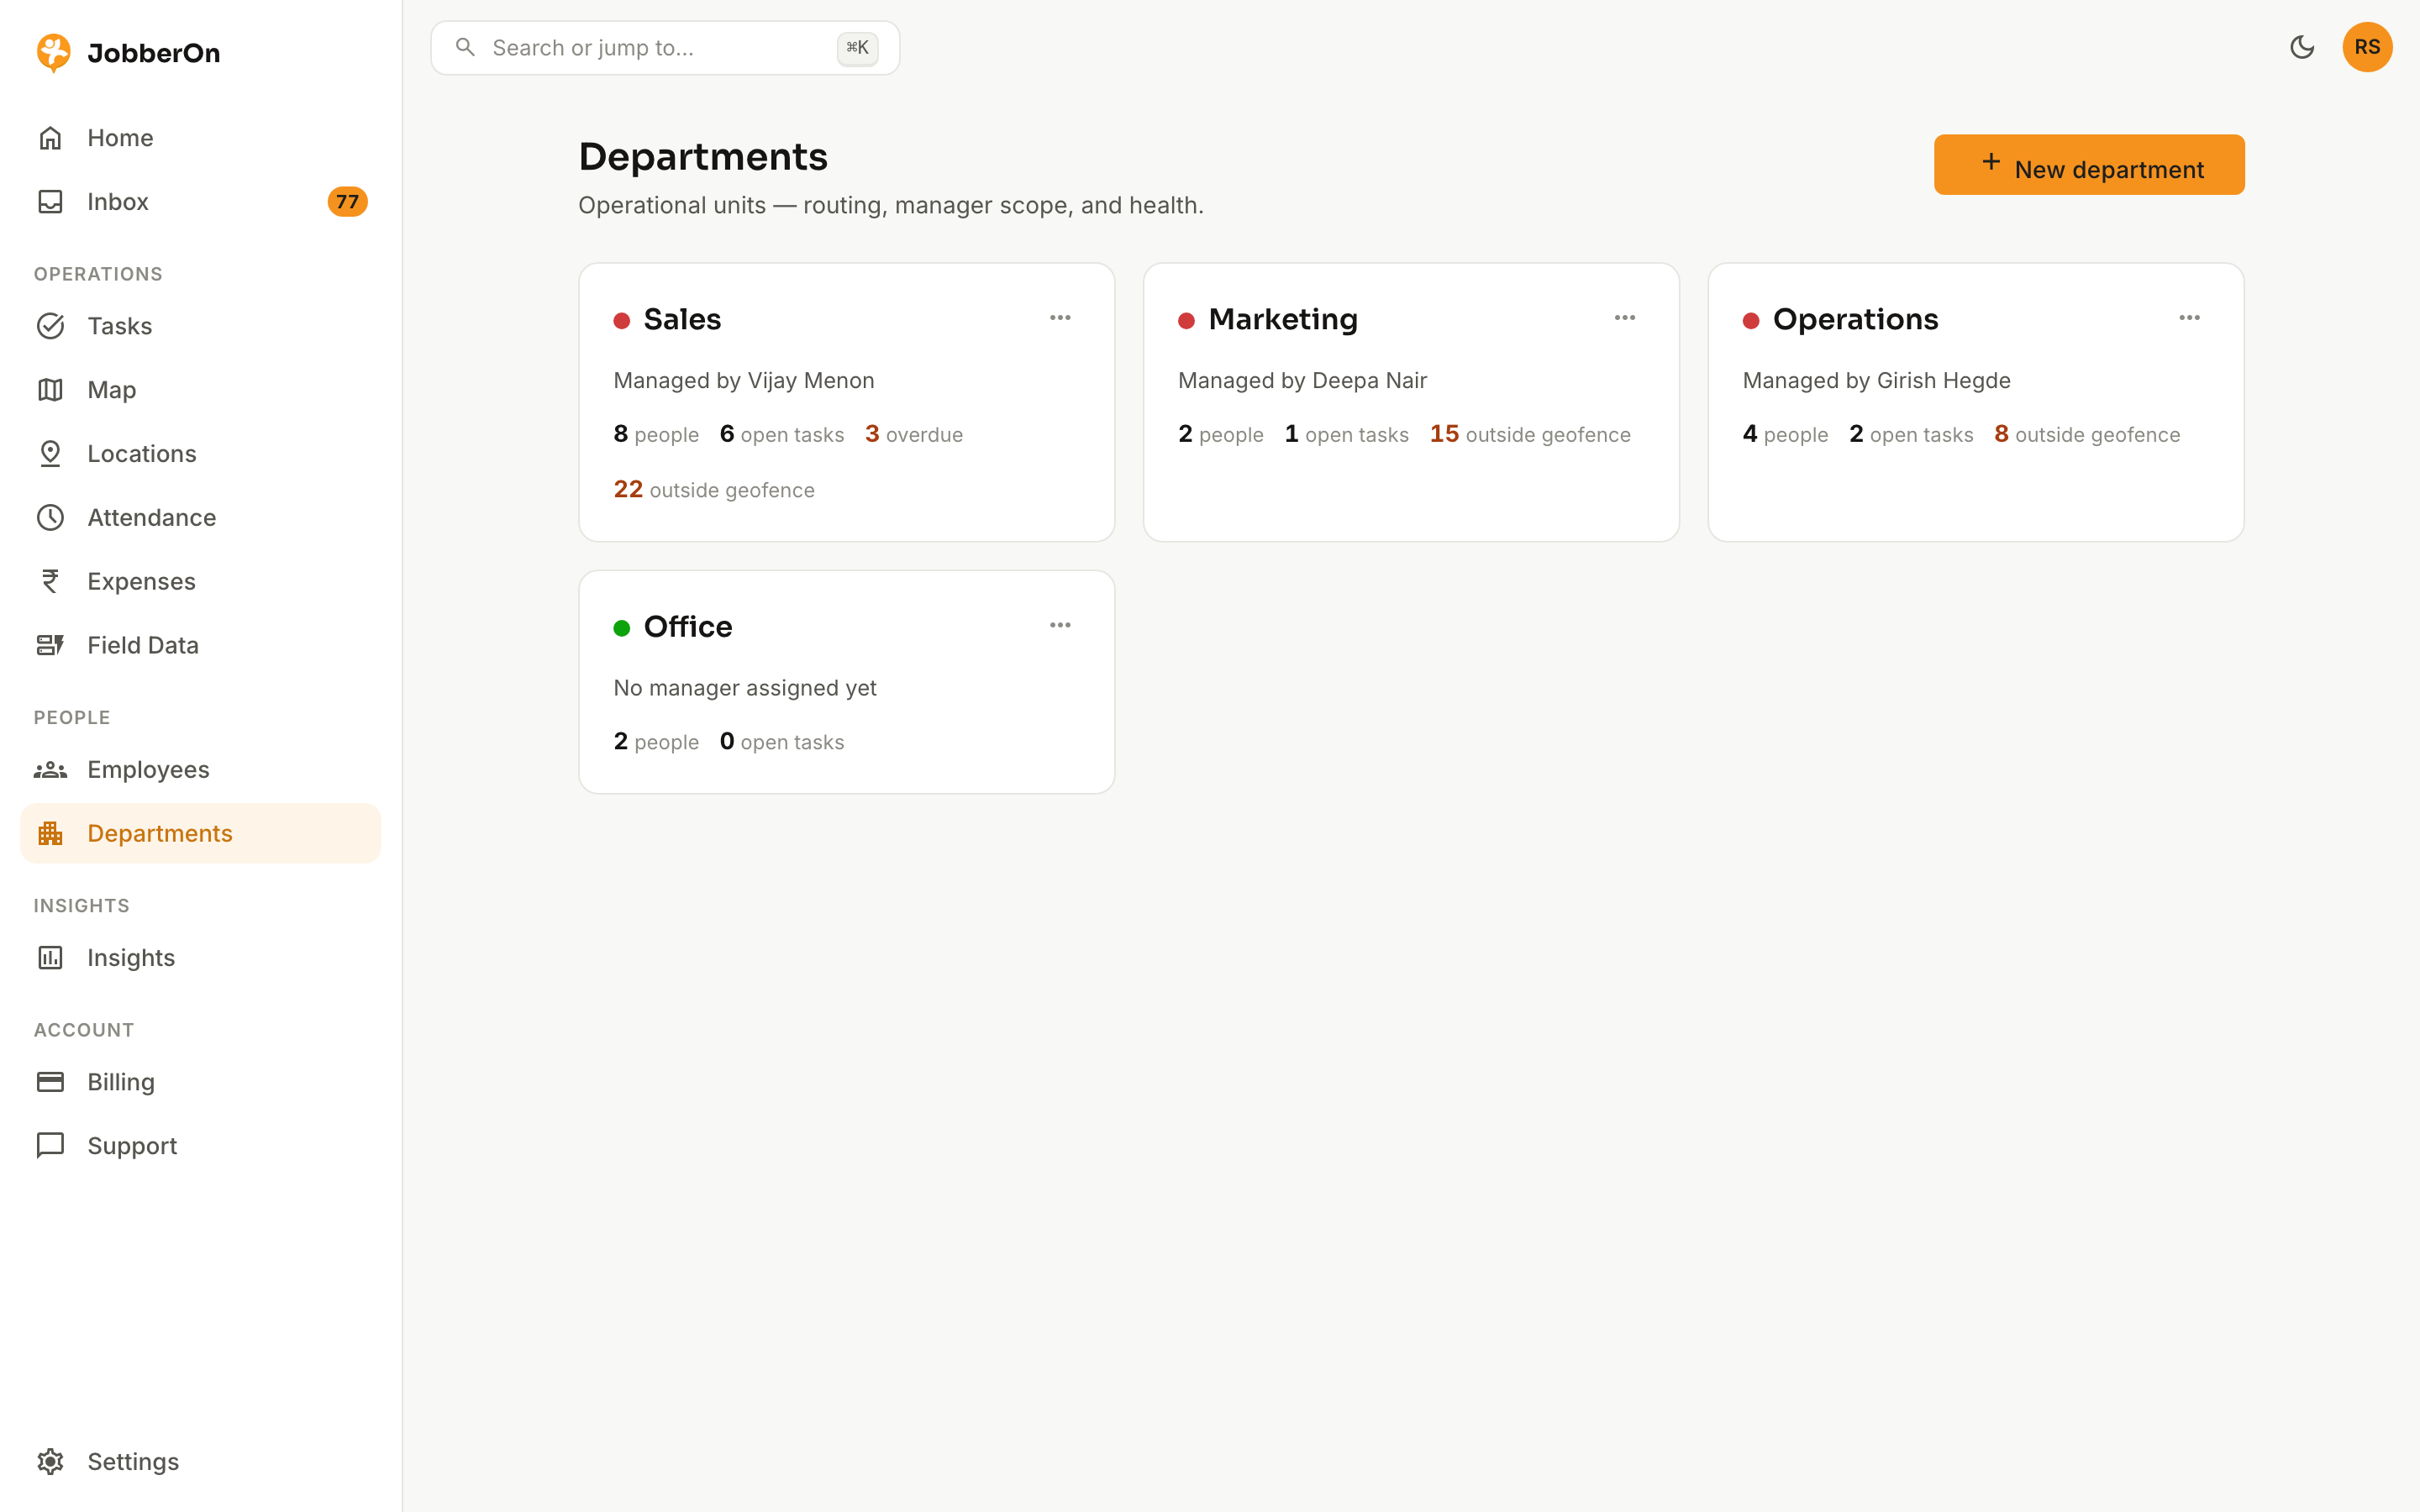Click the 77 Inbox badge
The image size is (2420, 1512).
[x=347, y=202]
